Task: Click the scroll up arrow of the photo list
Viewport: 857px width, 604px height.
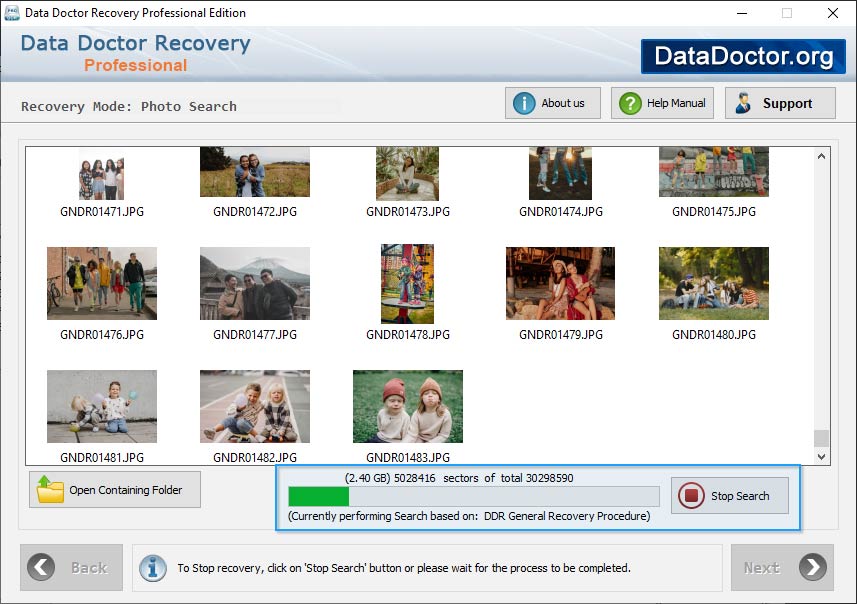Action: pyautogui.click(x=821, y=156)
